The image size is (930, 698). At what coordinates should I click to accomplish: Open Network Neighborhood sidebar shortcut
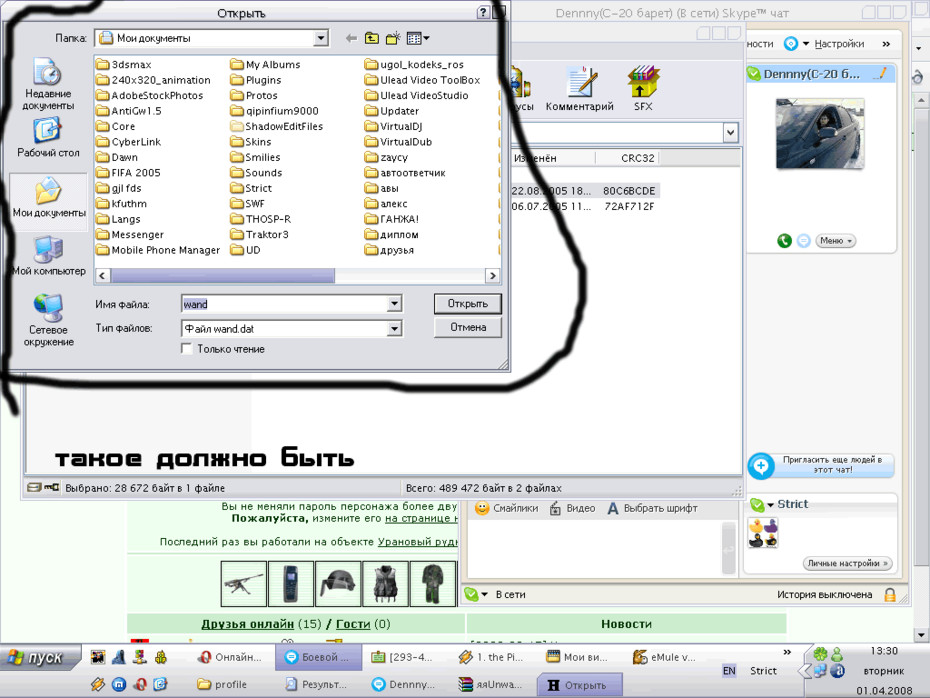tap(48, 320)
